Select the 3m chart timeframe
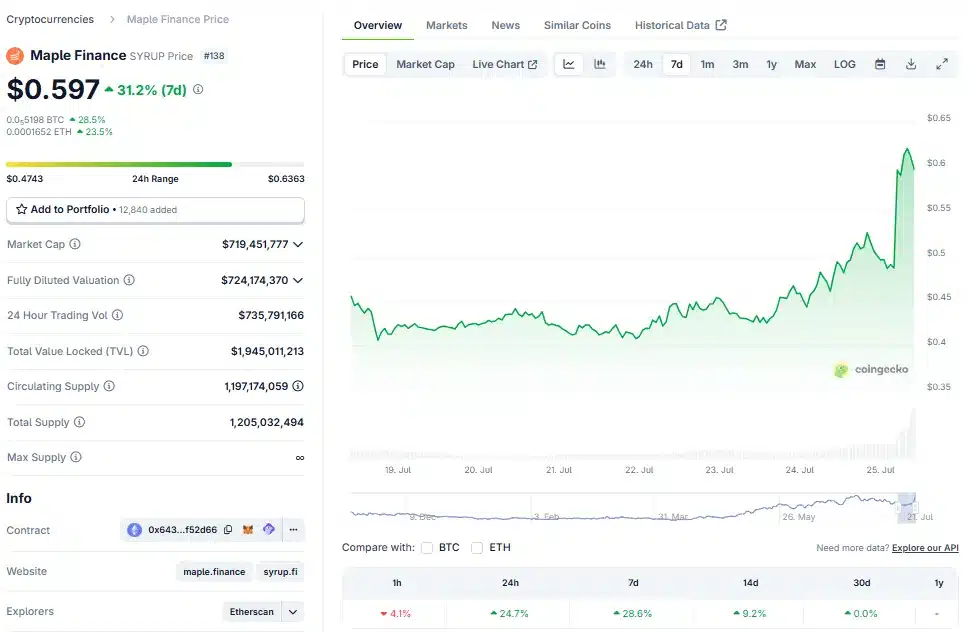The width and height of the screenshot is (969, 632). (x=740, y=64)
